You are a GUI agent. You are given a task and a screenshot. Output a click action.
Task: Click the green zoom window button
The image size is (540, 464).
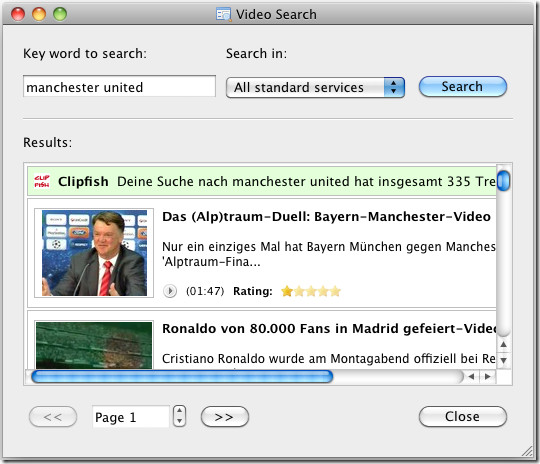pyautogui.click(x=60, y=14)
